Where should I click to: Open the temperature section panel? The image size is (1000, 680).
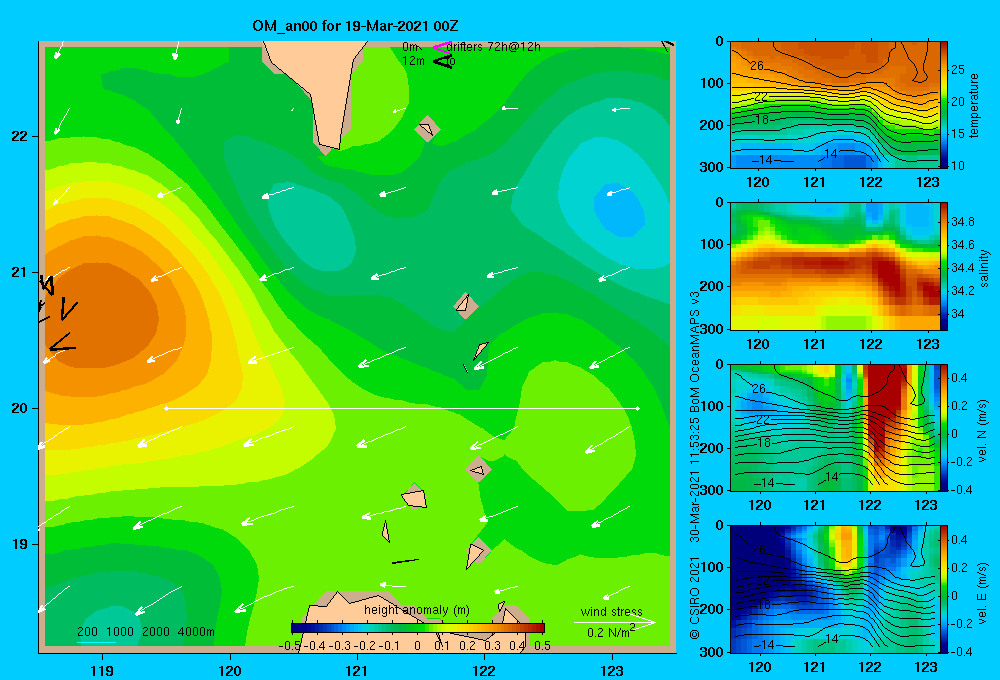pyautogui.click(x=835, y=105)
